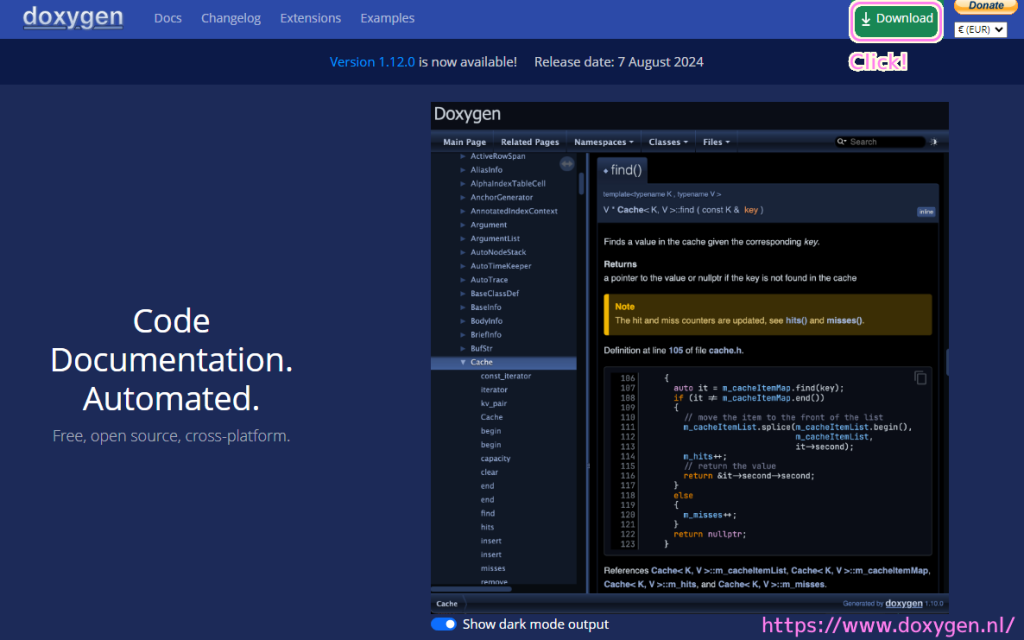1024x640 pixels.
Task: Click the inline label badge
Action: [x=926, y=211]
